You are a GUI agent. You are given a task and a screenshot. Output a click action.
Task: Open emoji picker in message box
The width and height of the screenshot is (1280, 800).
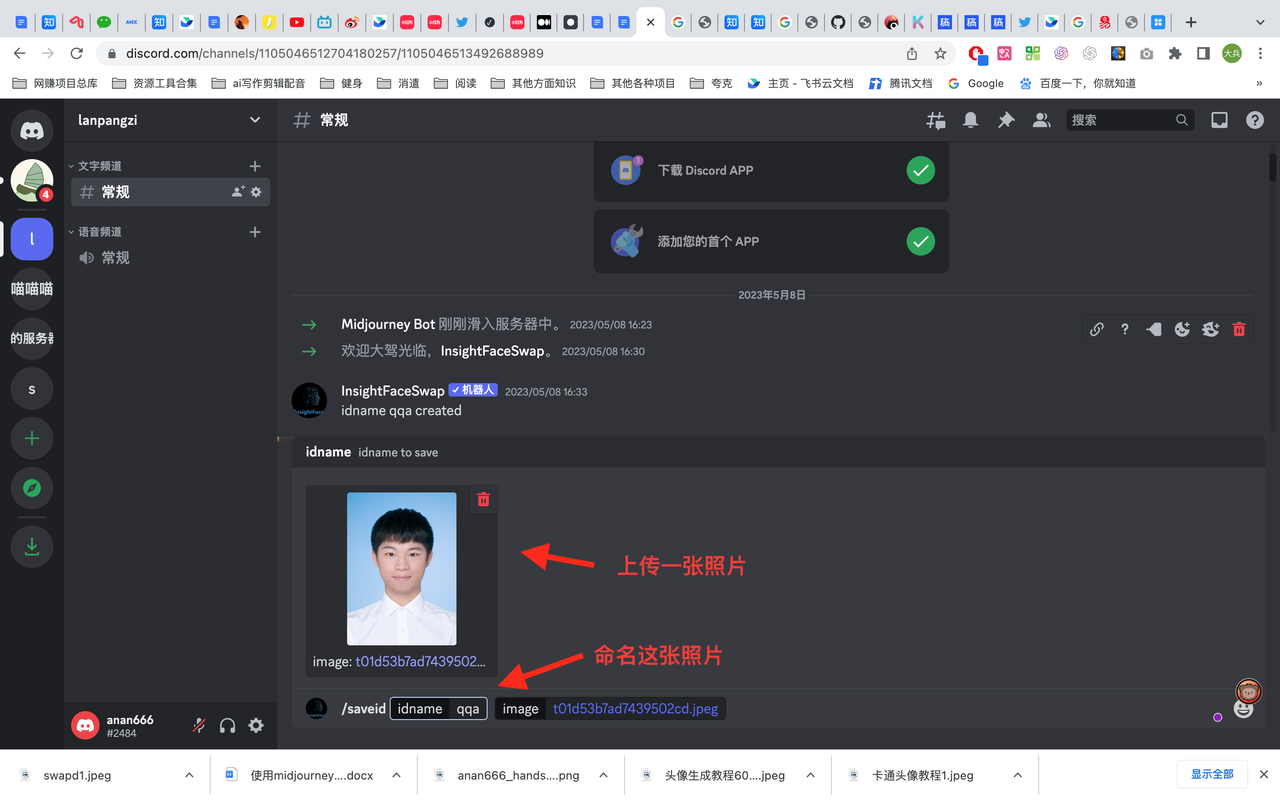(1243, 709)
